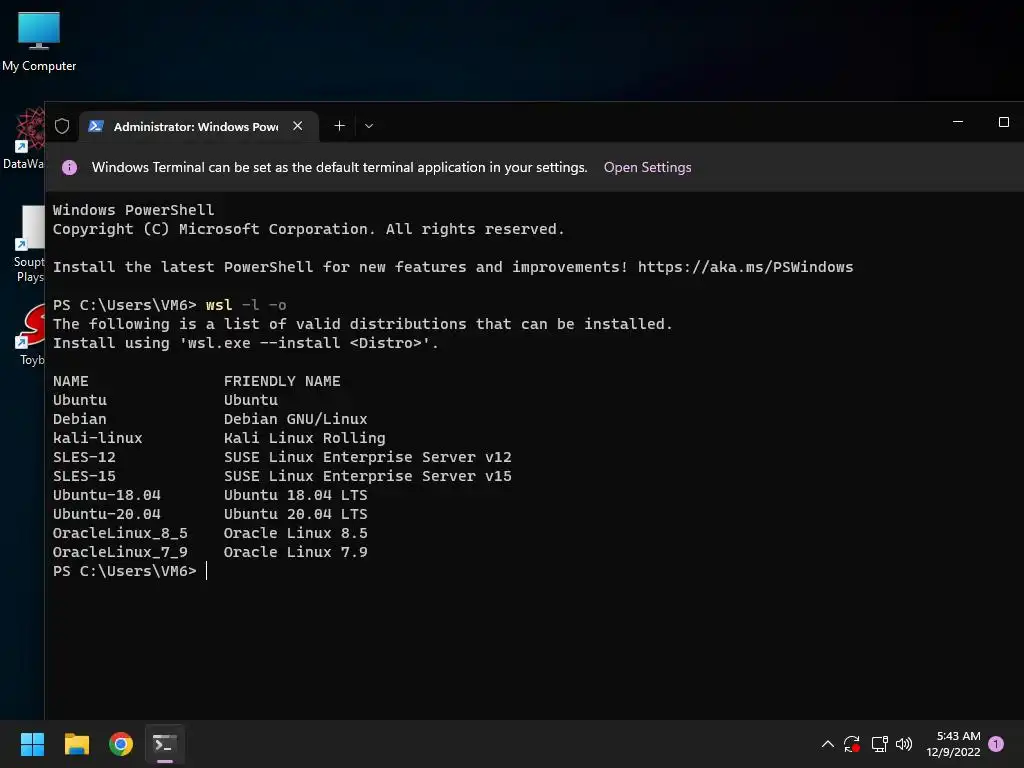Click the 'Debian GNU/Linux' friendly name
1024x768 pixels.
[295, 419]
